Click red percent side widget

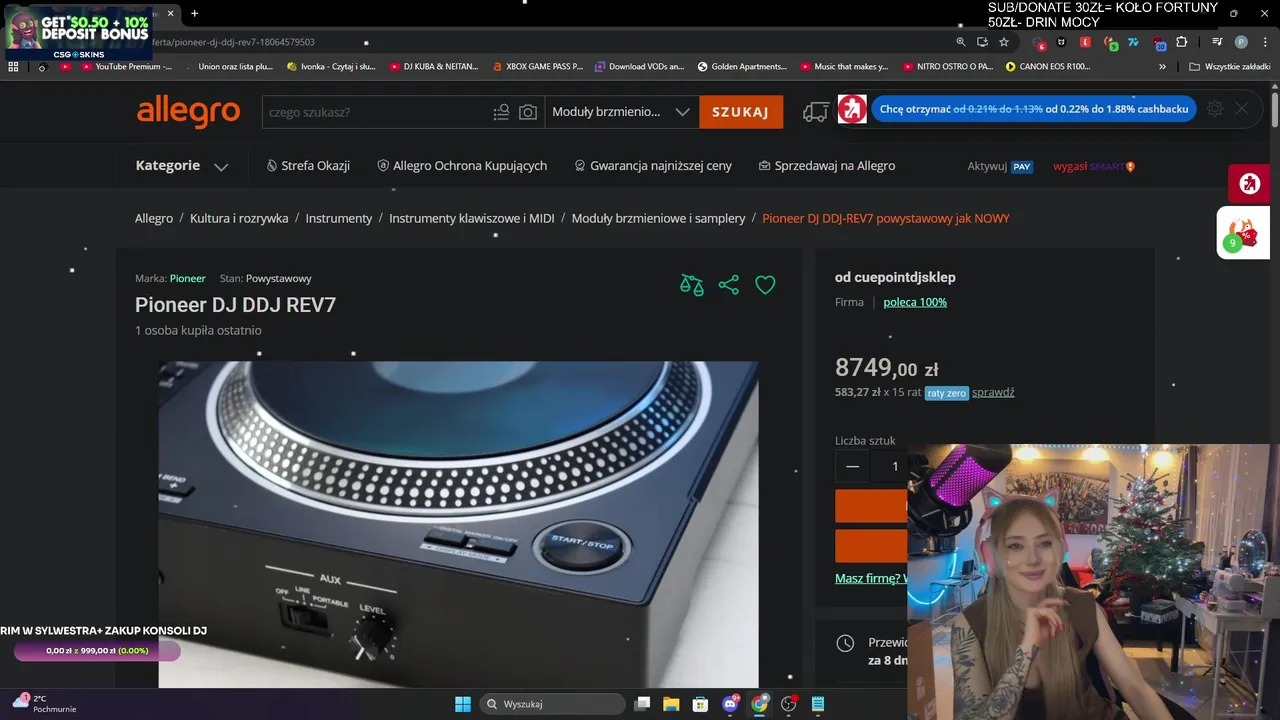tap(1249, 183)
